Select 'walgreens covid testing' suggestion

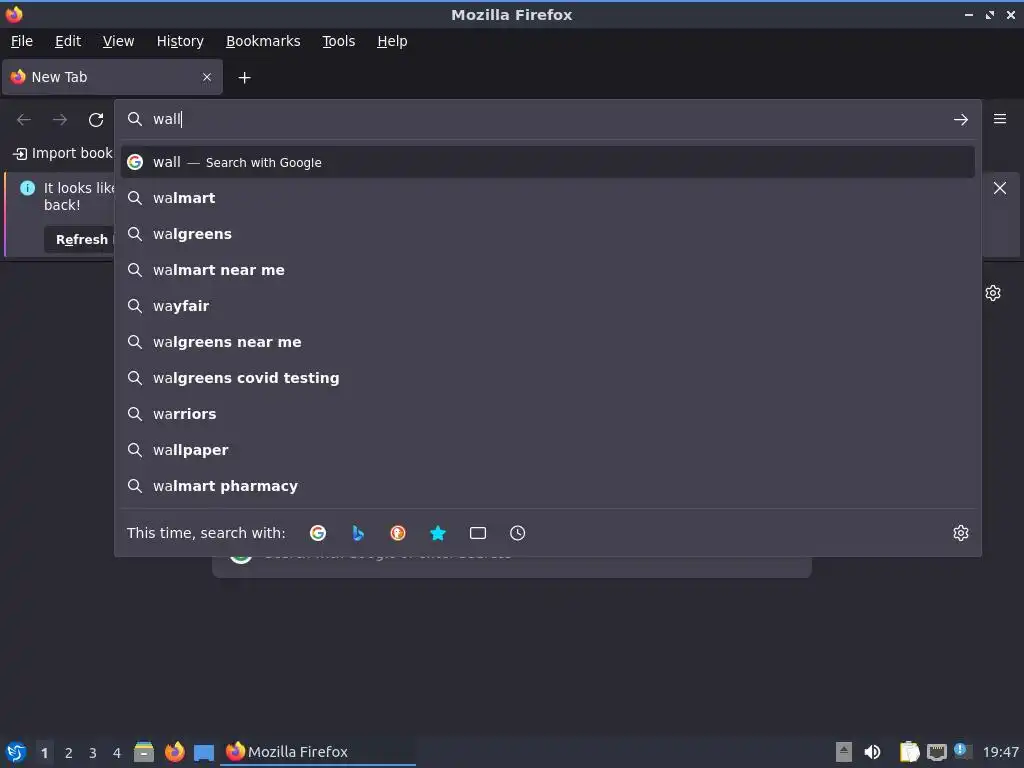pyautogui.click(x=547, y=377)
